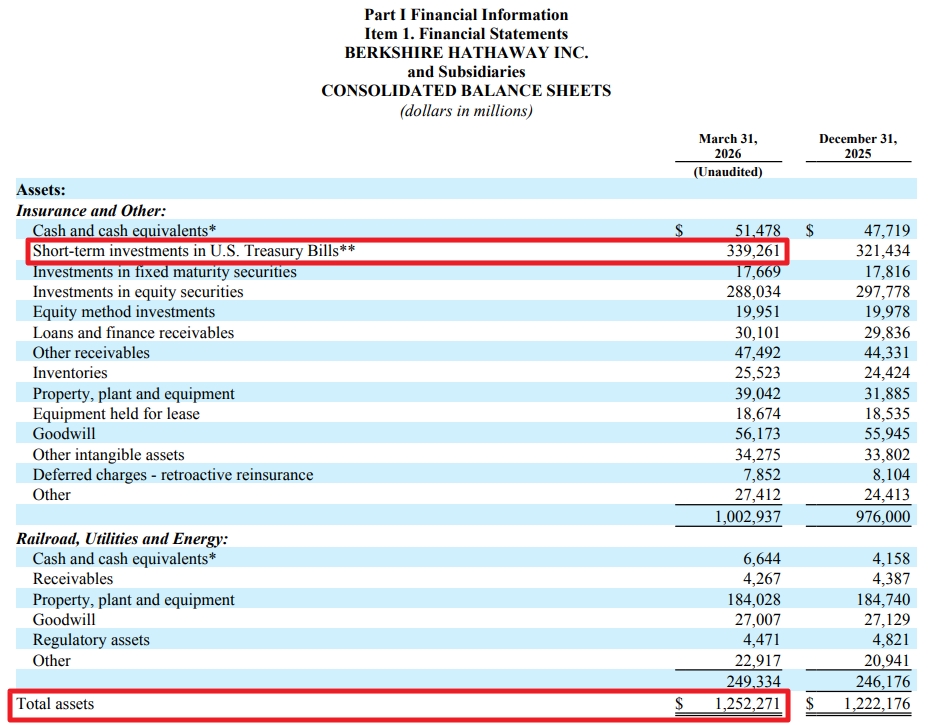Click the Regulatory assets row label
This screenshot has width=936, height=725.
pos(91,640)
